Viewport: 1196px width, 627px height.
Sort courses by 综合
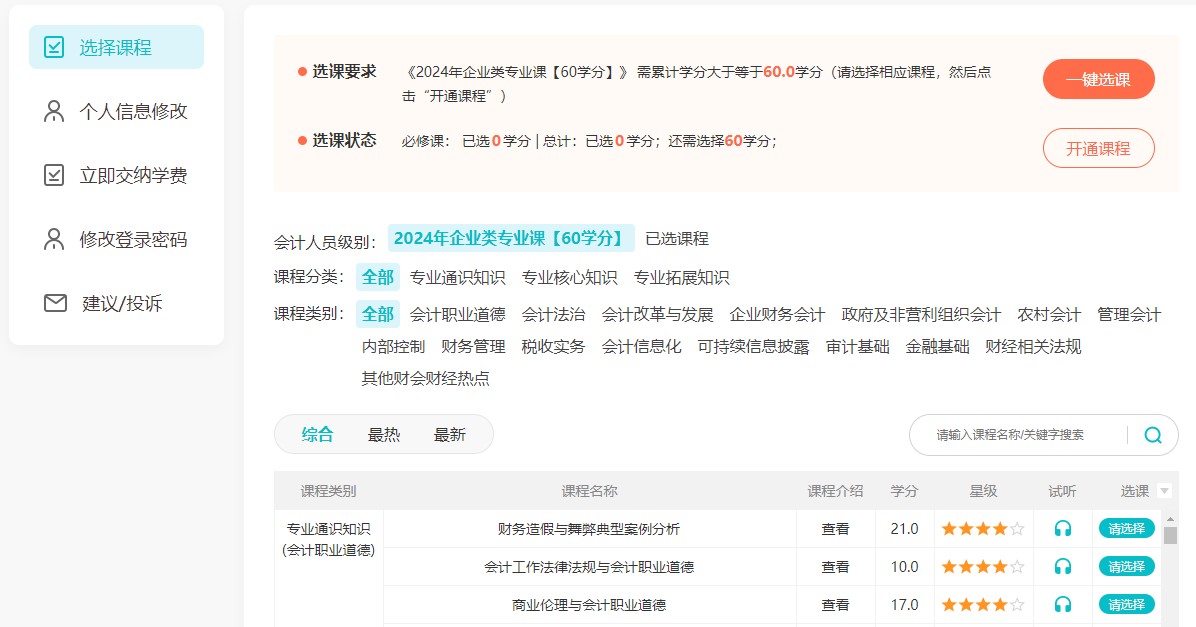point(317,435)
